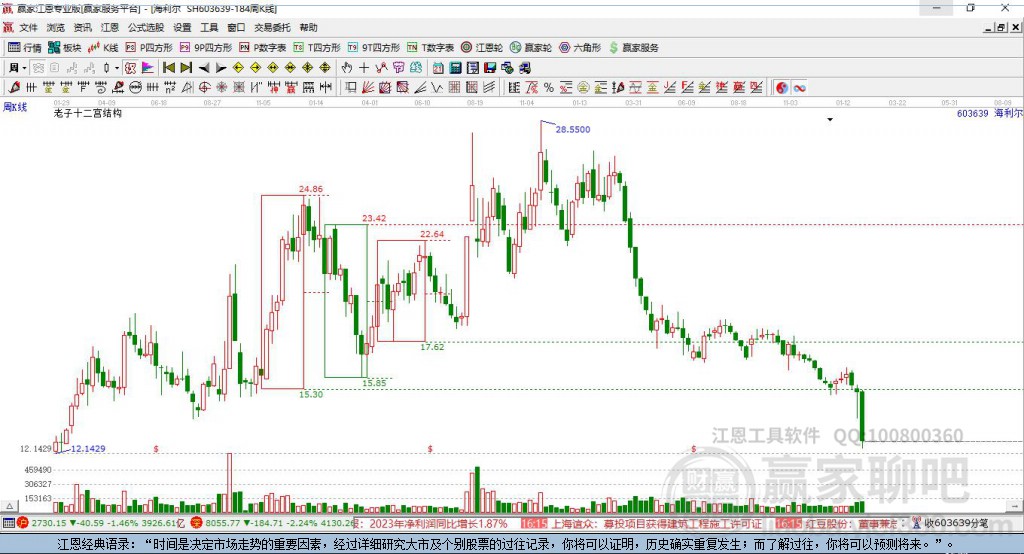Click the volume pane up-arrow button
Screen dimensions: 1024x554
[9, 506]
